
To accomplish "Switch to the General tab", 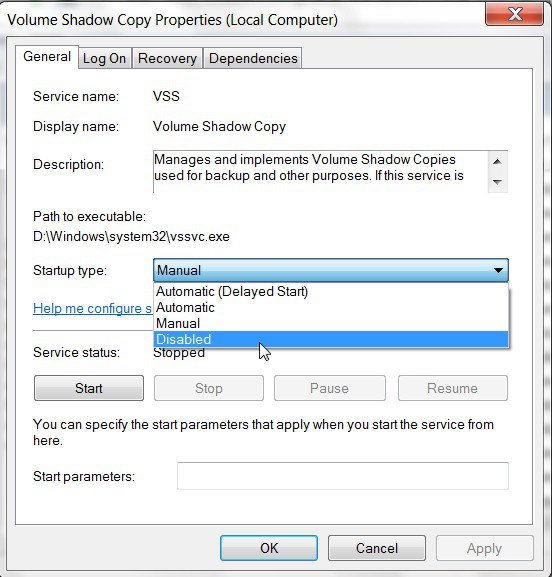I will pos(47,57).
